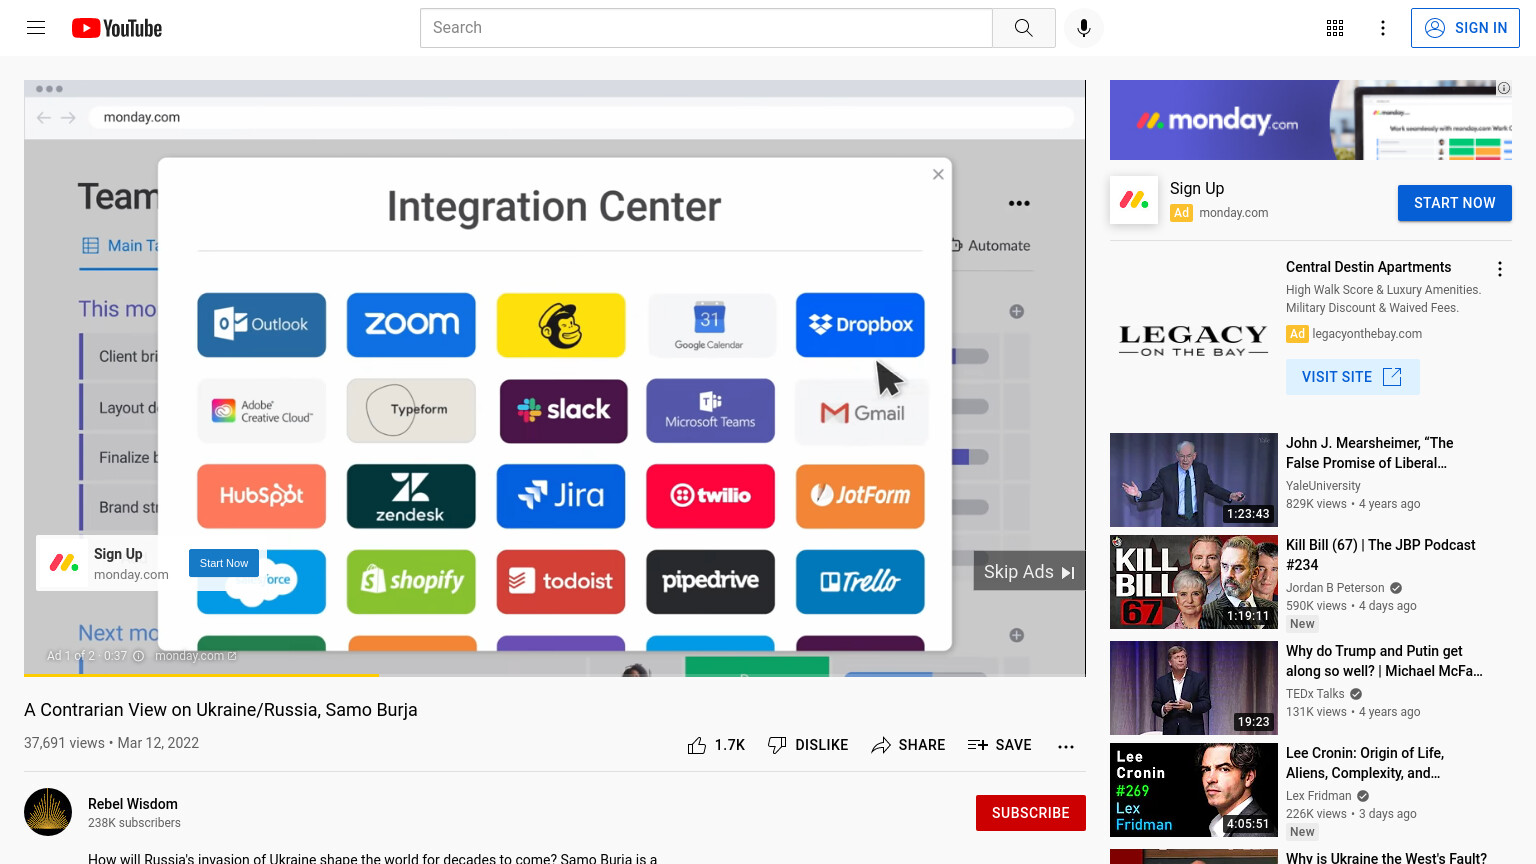The height and width of the screenshot is (864, 1536).
Task: Click Start Now in video ad overlay
Action: 224,563
